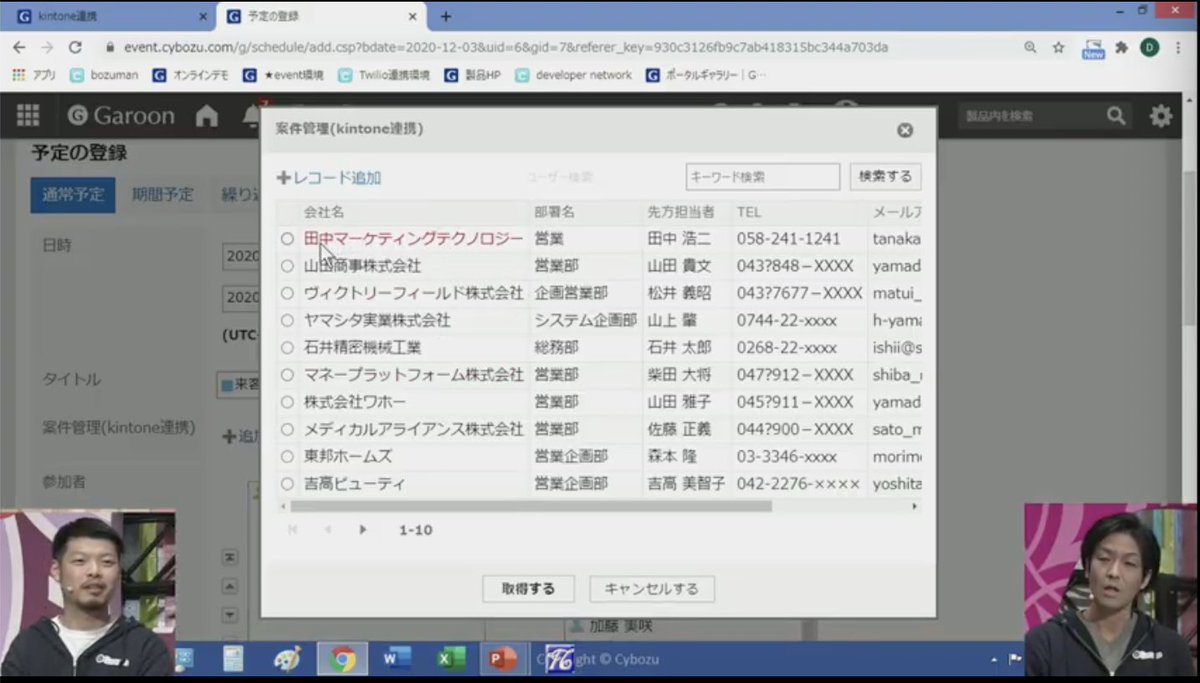Click the TEL cell 058-241-1241
The height and width of the screenshot is (683, 1200).
[x=789, y=239]
